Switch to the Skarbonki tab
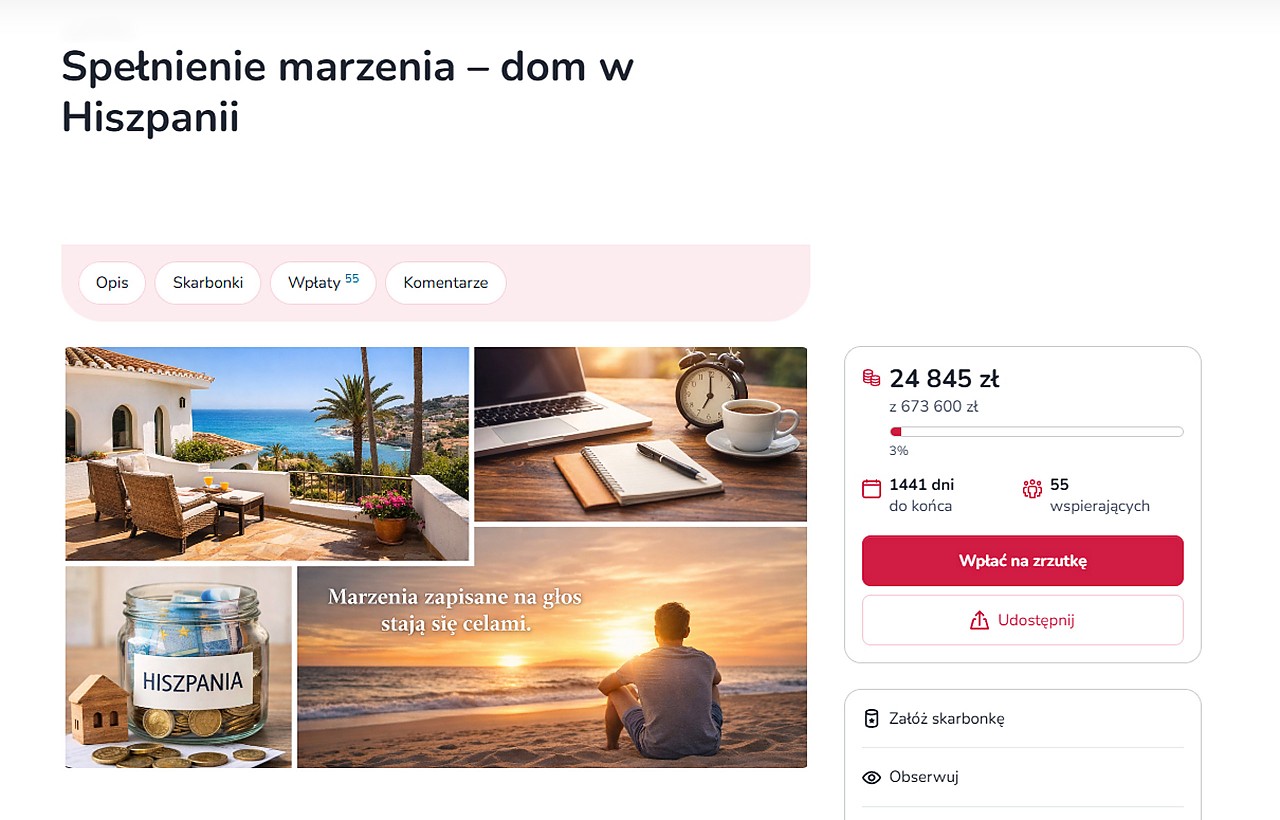The image size is (1280, 820). pyautogui.click(x=208, y=283)
